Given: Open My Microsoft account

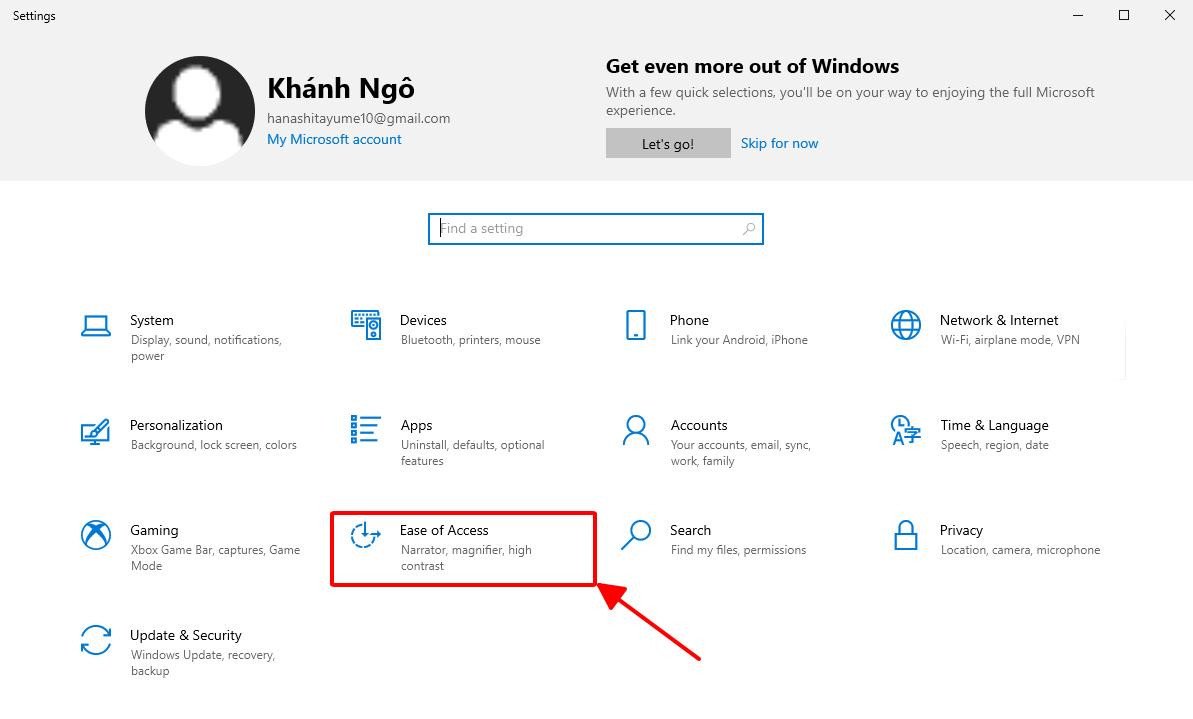Looking at the screenshot, I should coord(334,139).
